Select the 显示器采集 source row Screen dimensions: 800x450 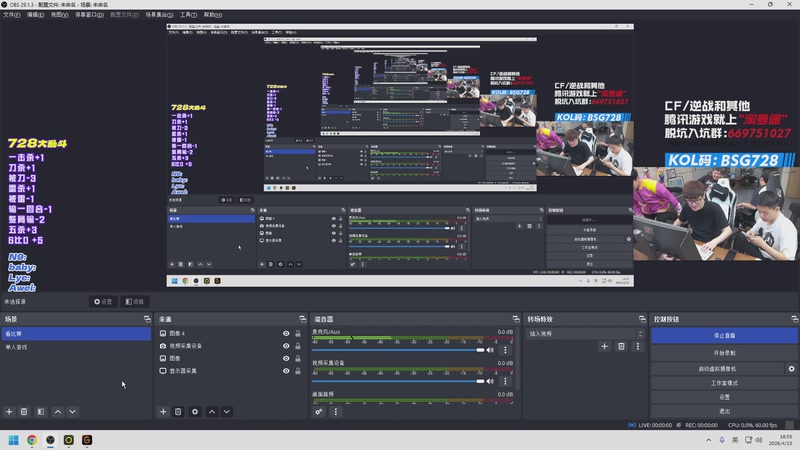(x=230, y=371)
